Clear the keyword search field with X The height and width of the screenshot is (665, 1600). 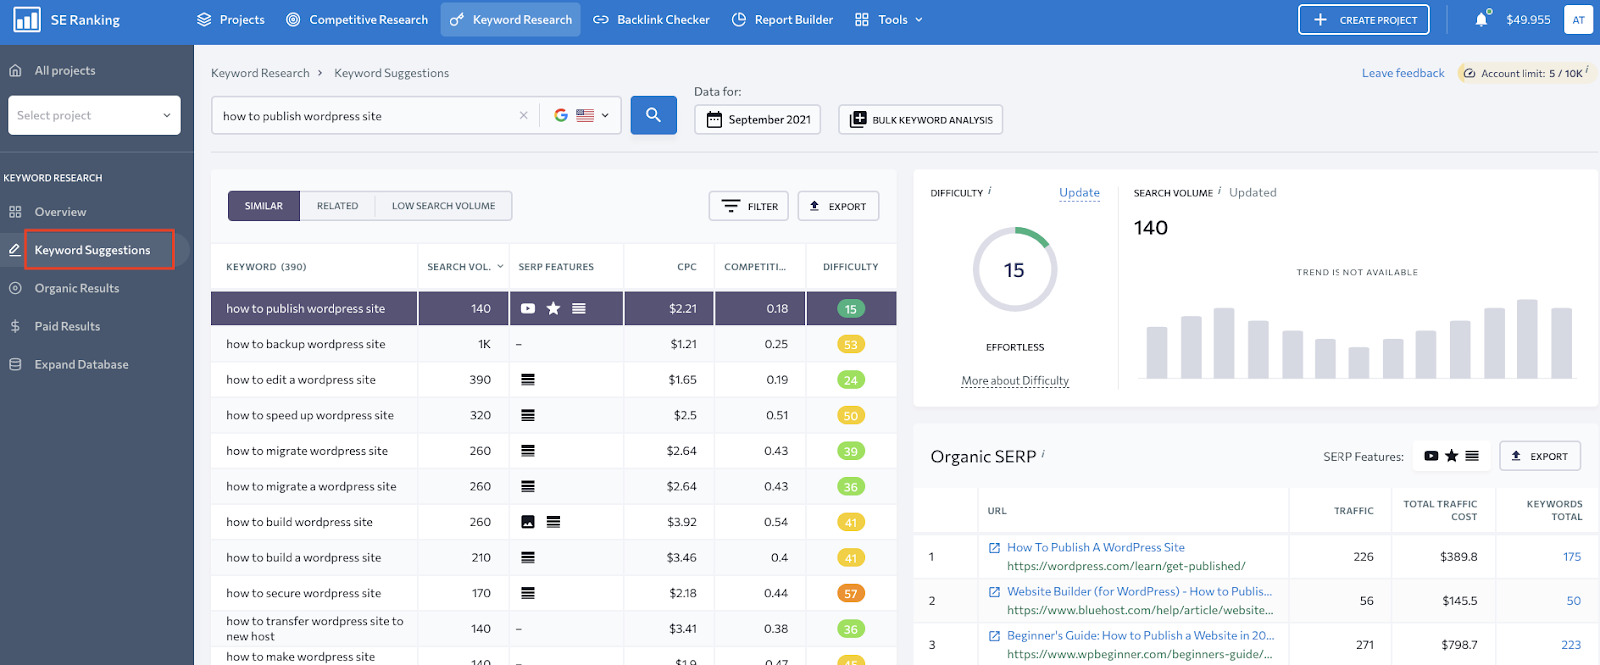[x=523, y=116]
